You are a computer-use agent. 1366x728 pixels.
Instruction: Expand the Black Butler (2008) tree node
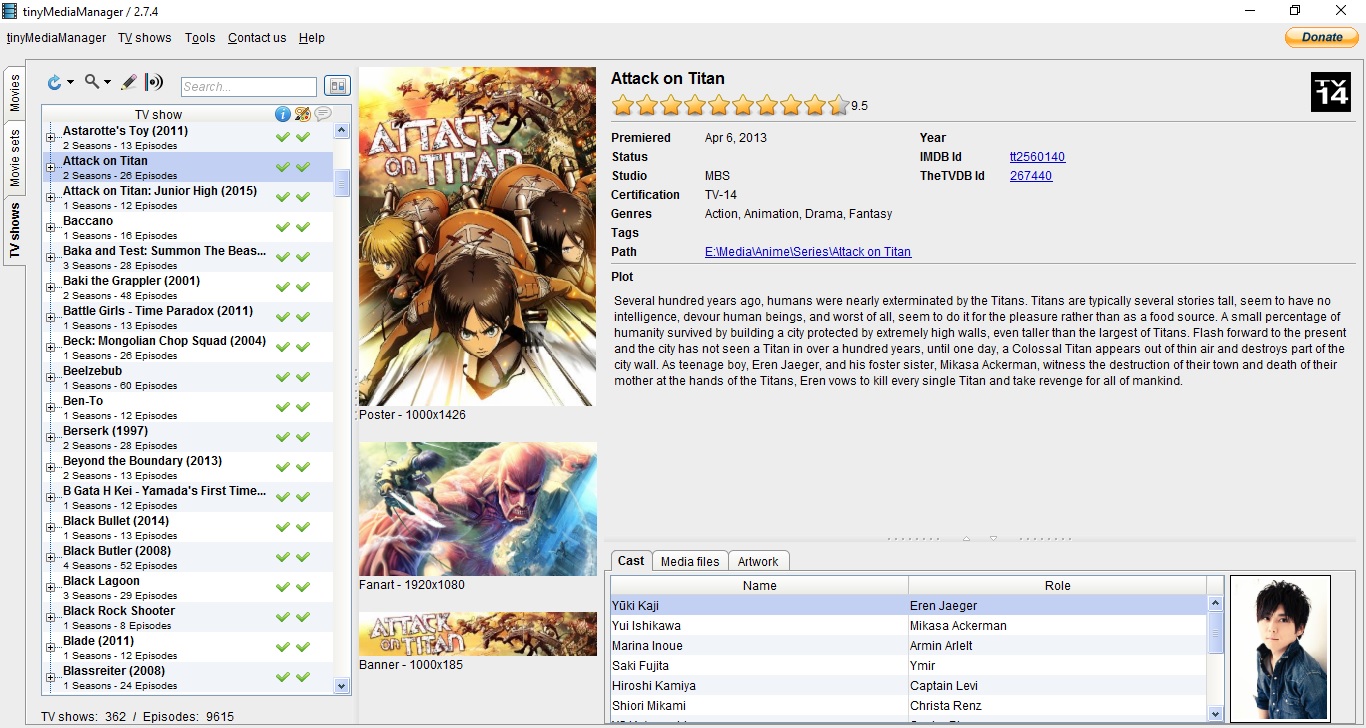[51, 558]
